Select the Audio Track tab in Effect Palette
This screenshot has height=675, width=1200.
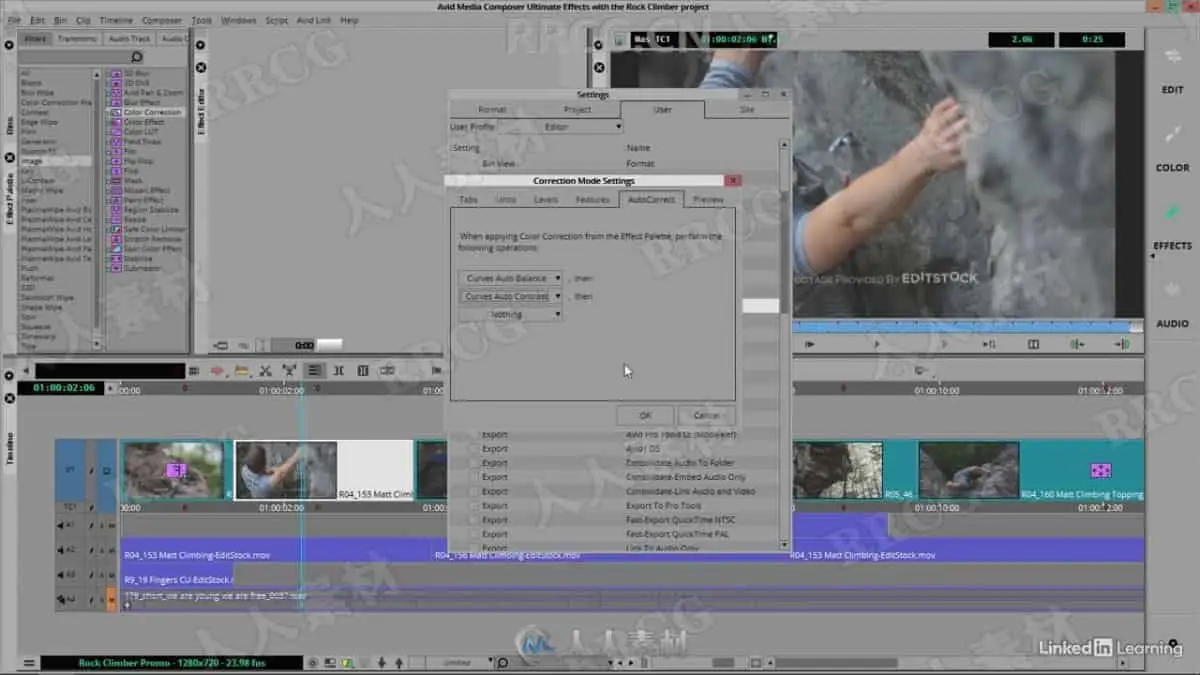click(129, 39)
